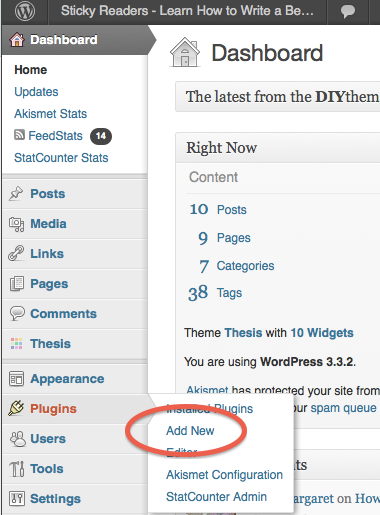Viewport: 380px width, 515px height.
Task: Click the Plugins plug icon
Action: pos(16,408)
